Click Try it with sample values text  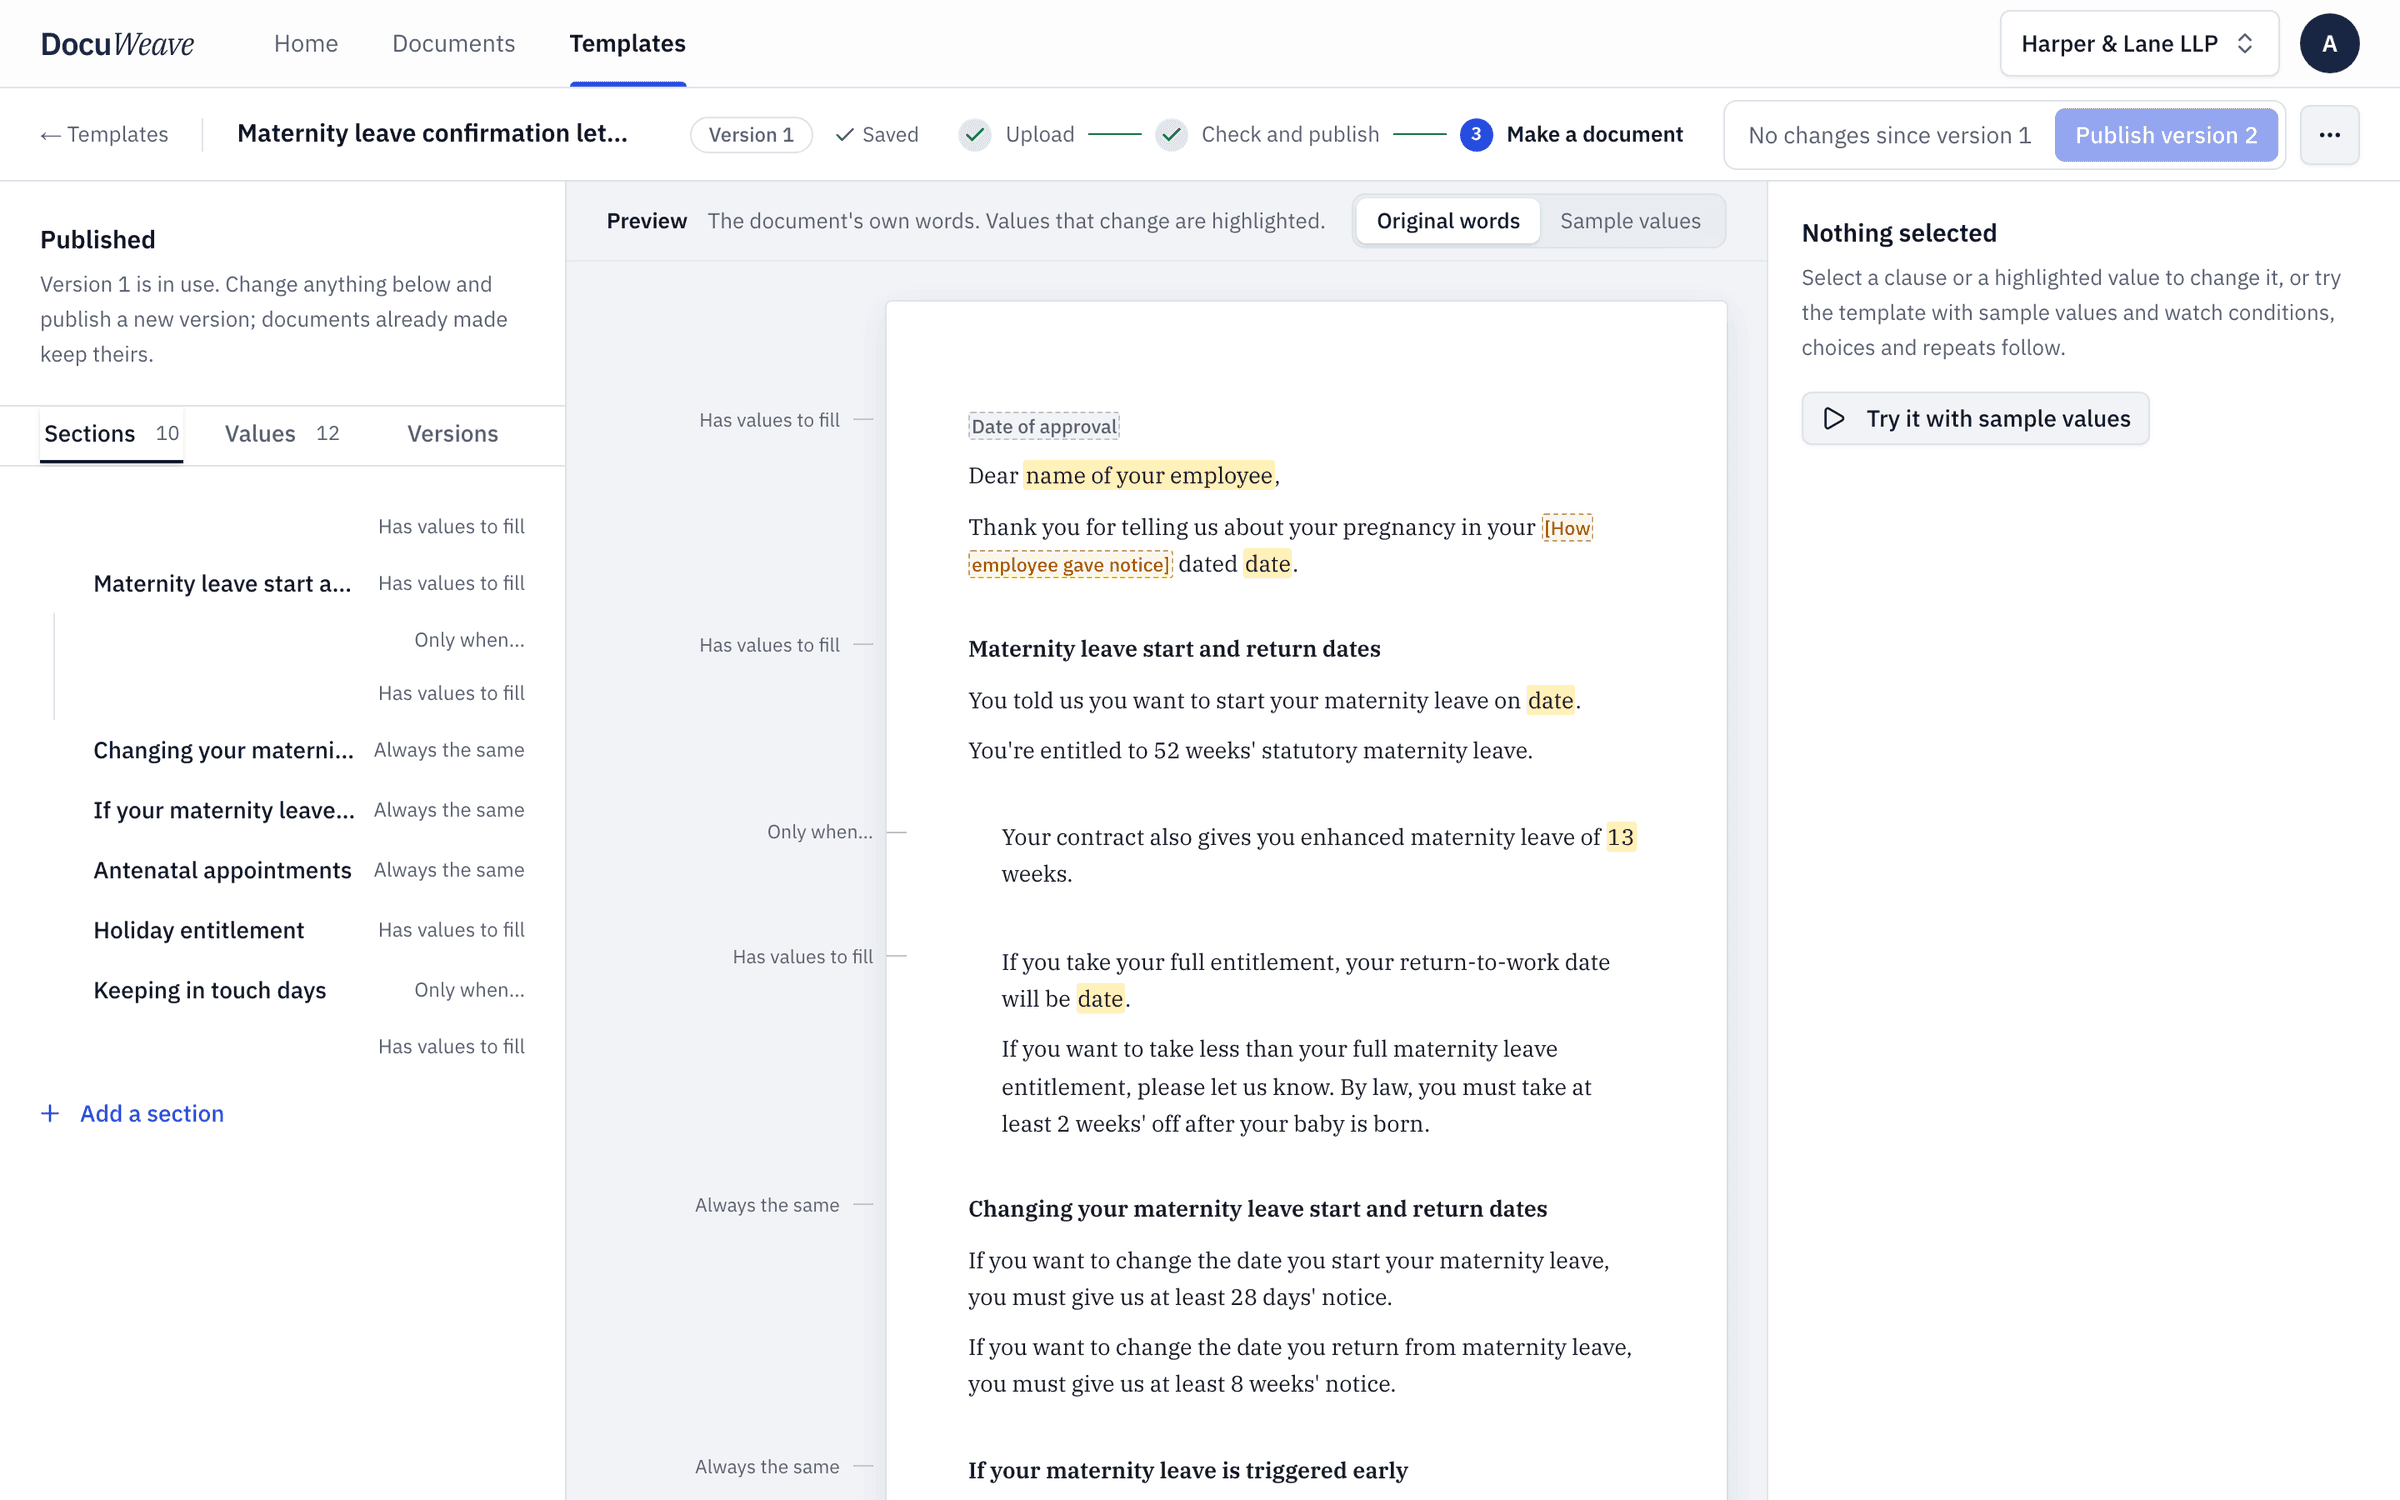pos(1998,419)
